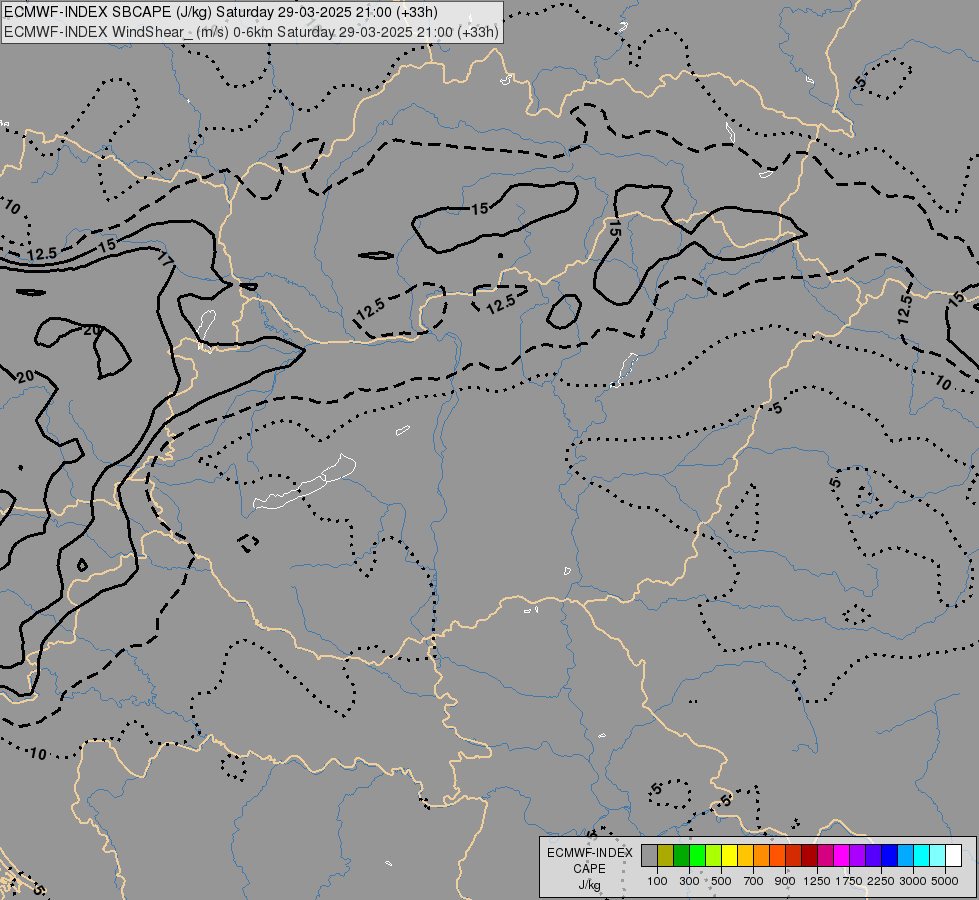Click the vertically rotated 12.5 contour label

tap(905, 309)
